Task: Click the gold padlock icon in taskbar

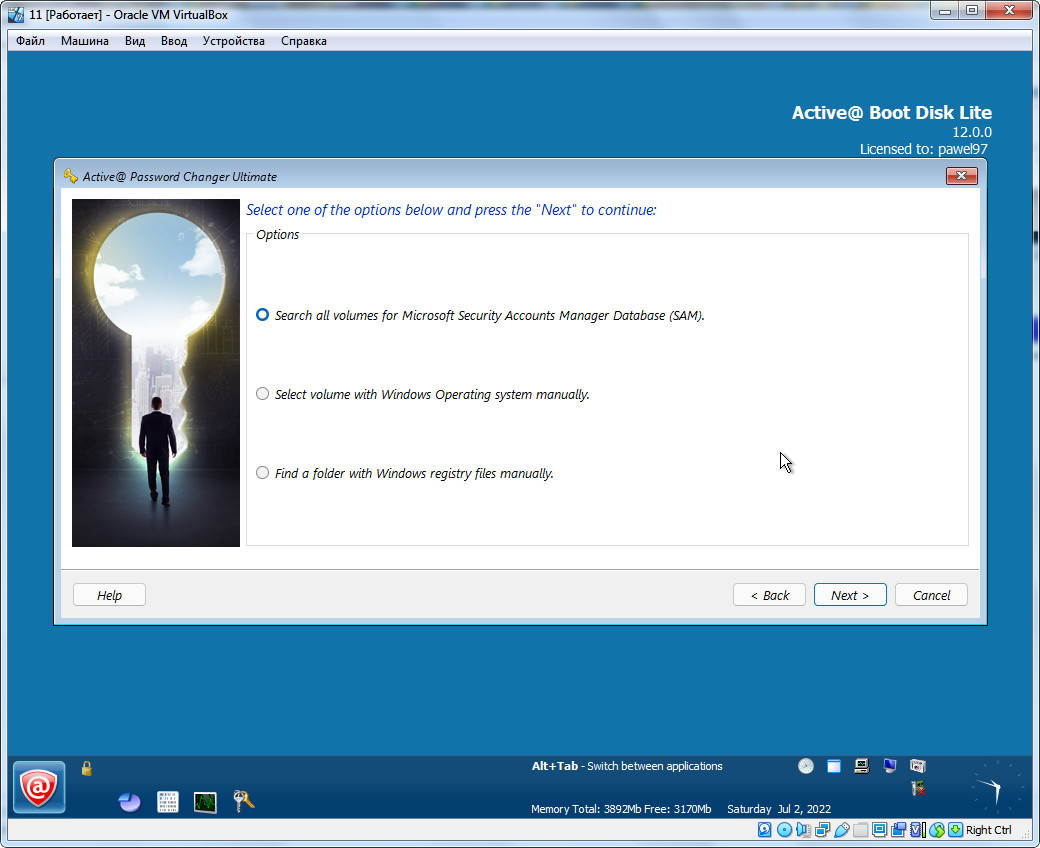Action: point(87,768)
